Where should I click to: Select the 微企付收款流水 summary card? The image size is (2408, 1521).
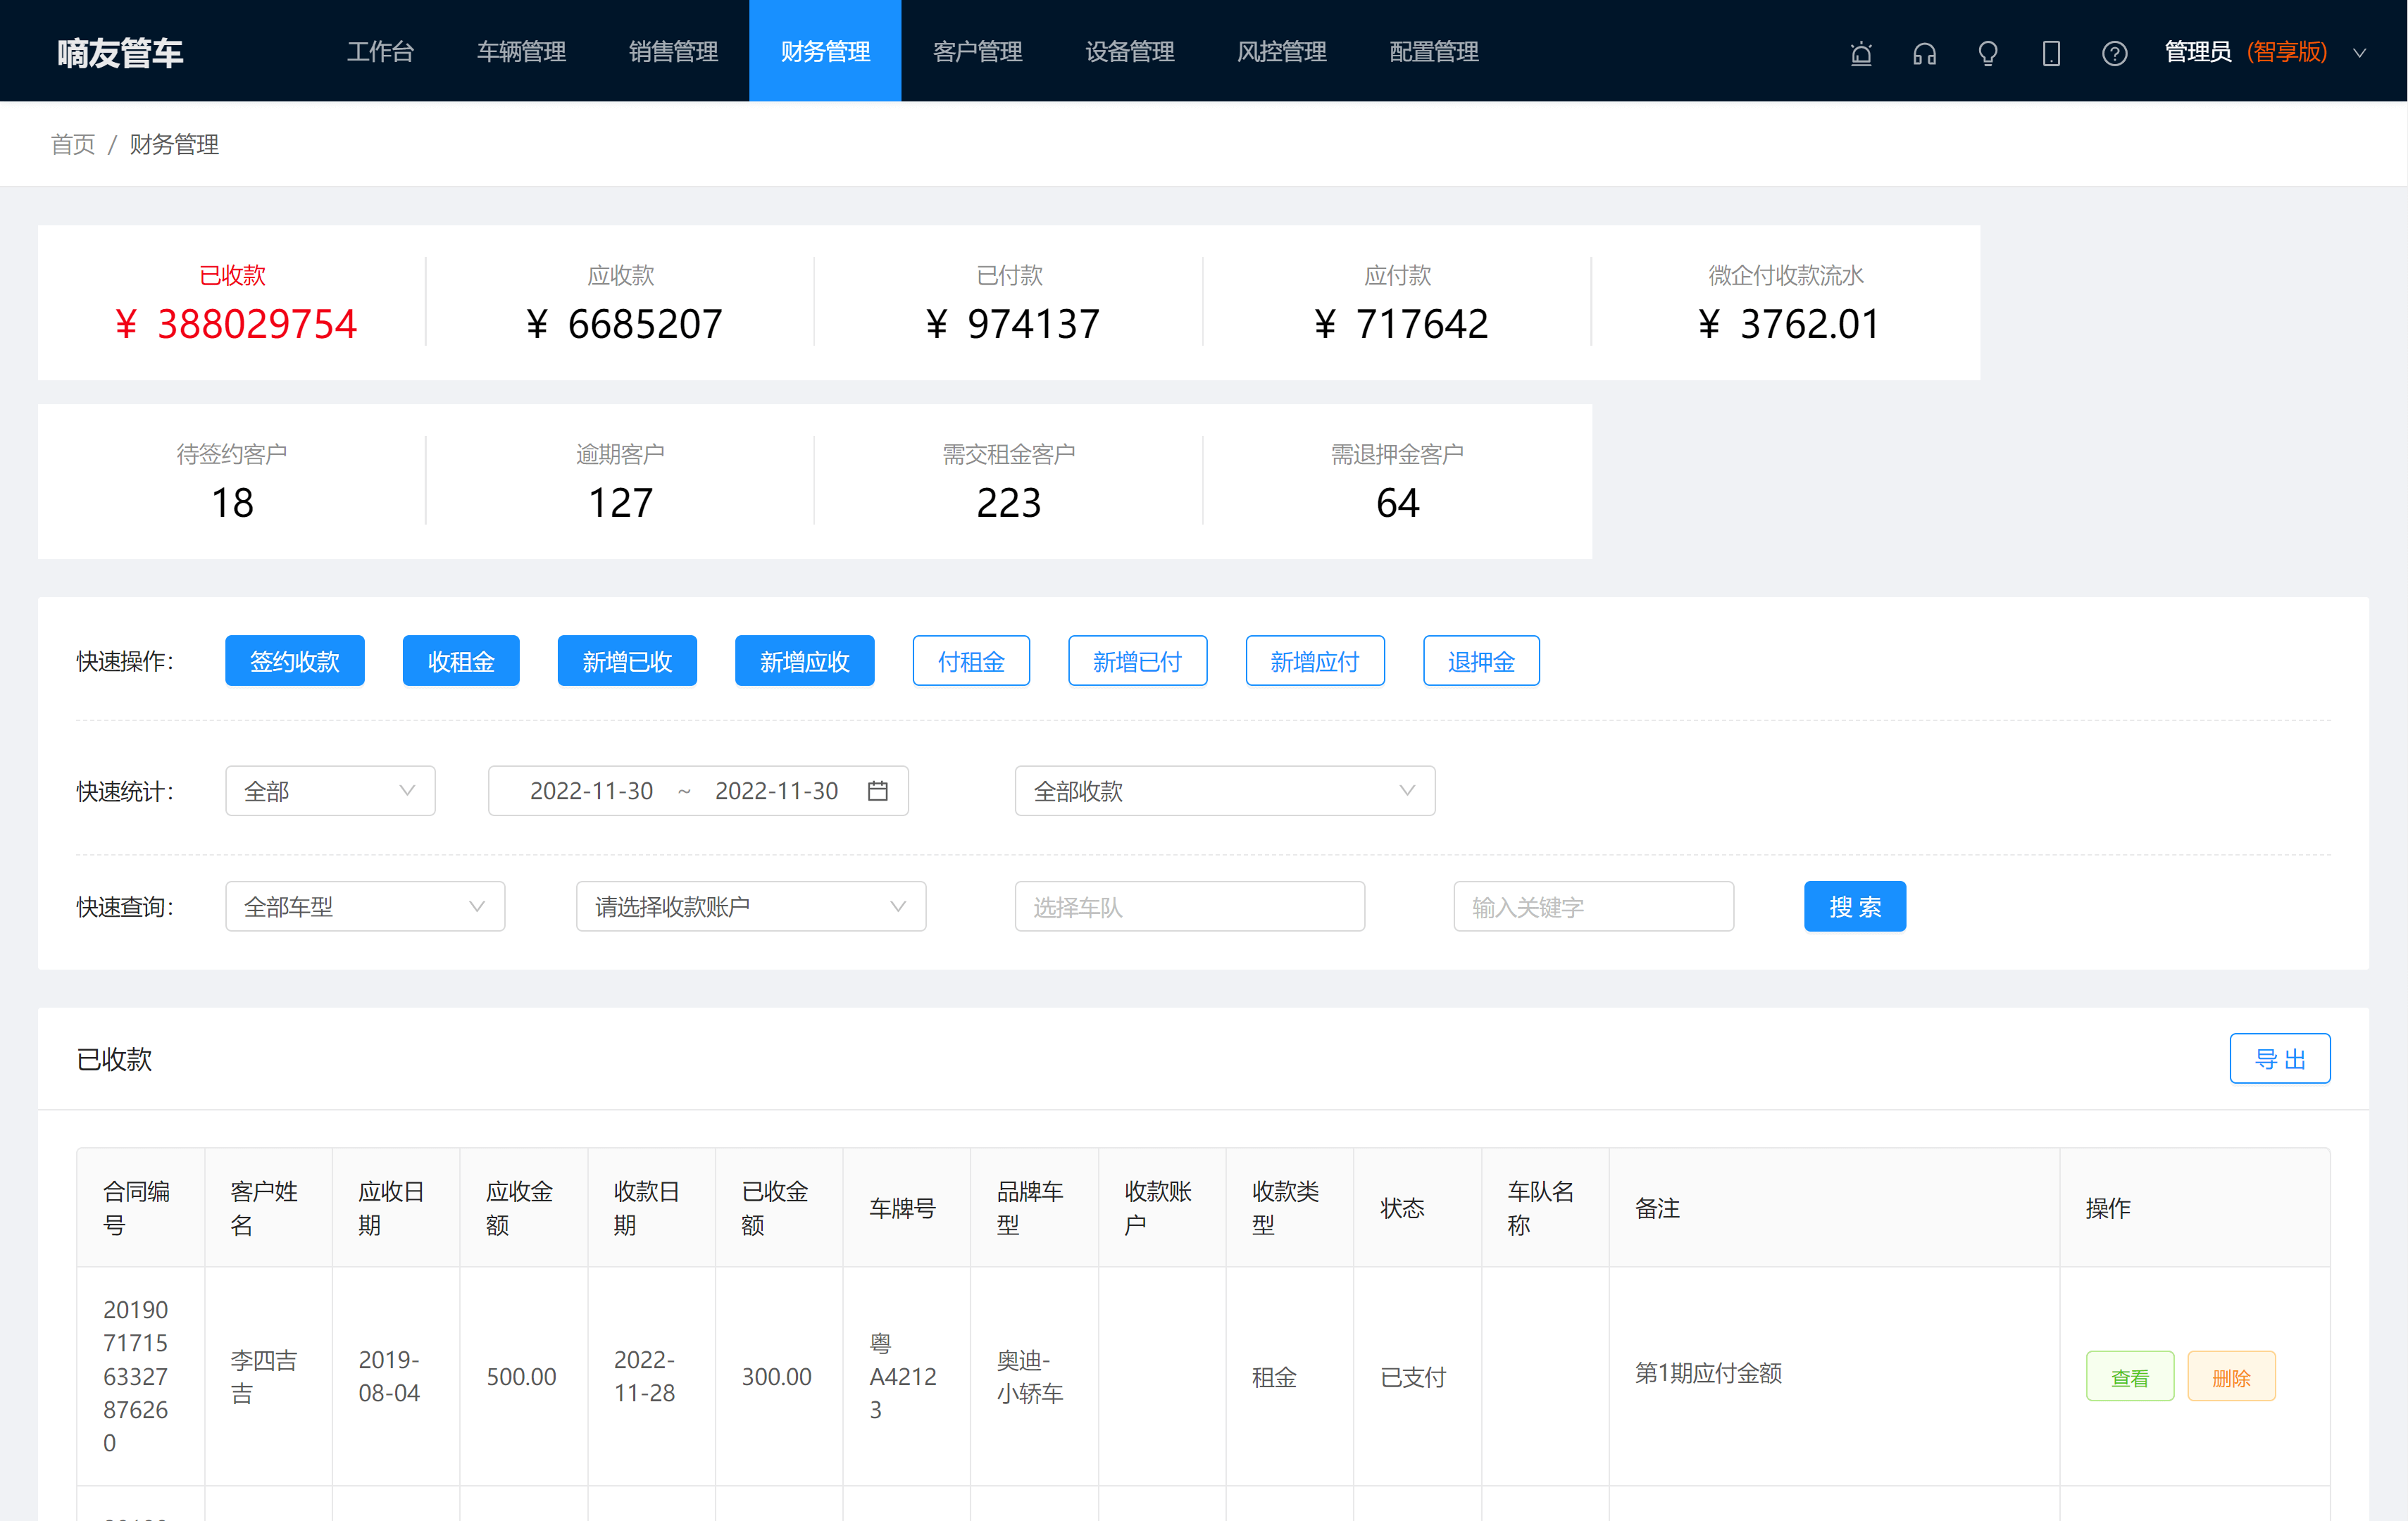click(1786, 302)
